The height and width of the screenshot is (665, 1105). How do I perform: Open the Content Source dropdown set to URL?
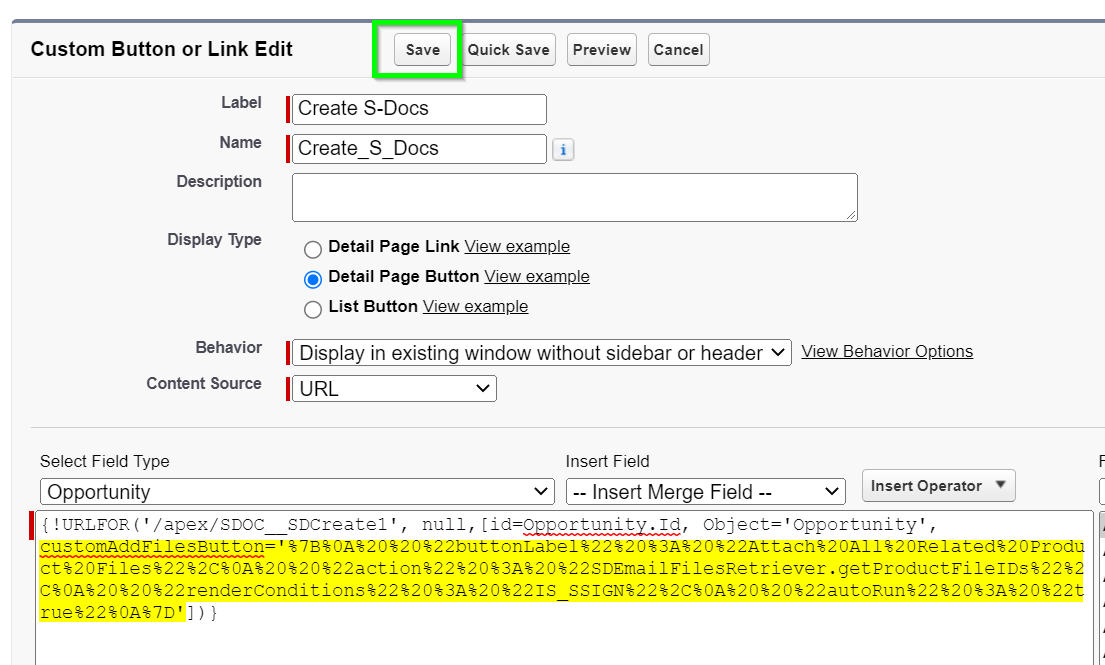[394, 389]
